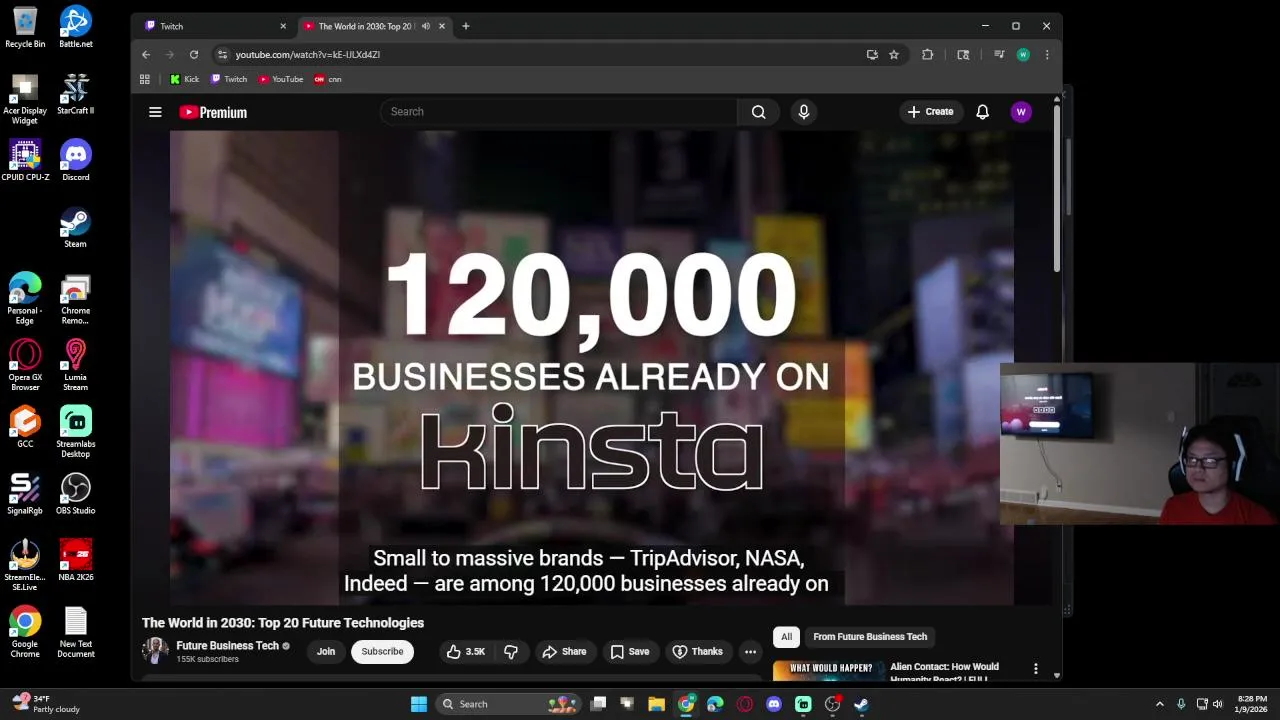Click the Thanks button
The height and width of the screenshot is (720, 1280).
point(697,652)
